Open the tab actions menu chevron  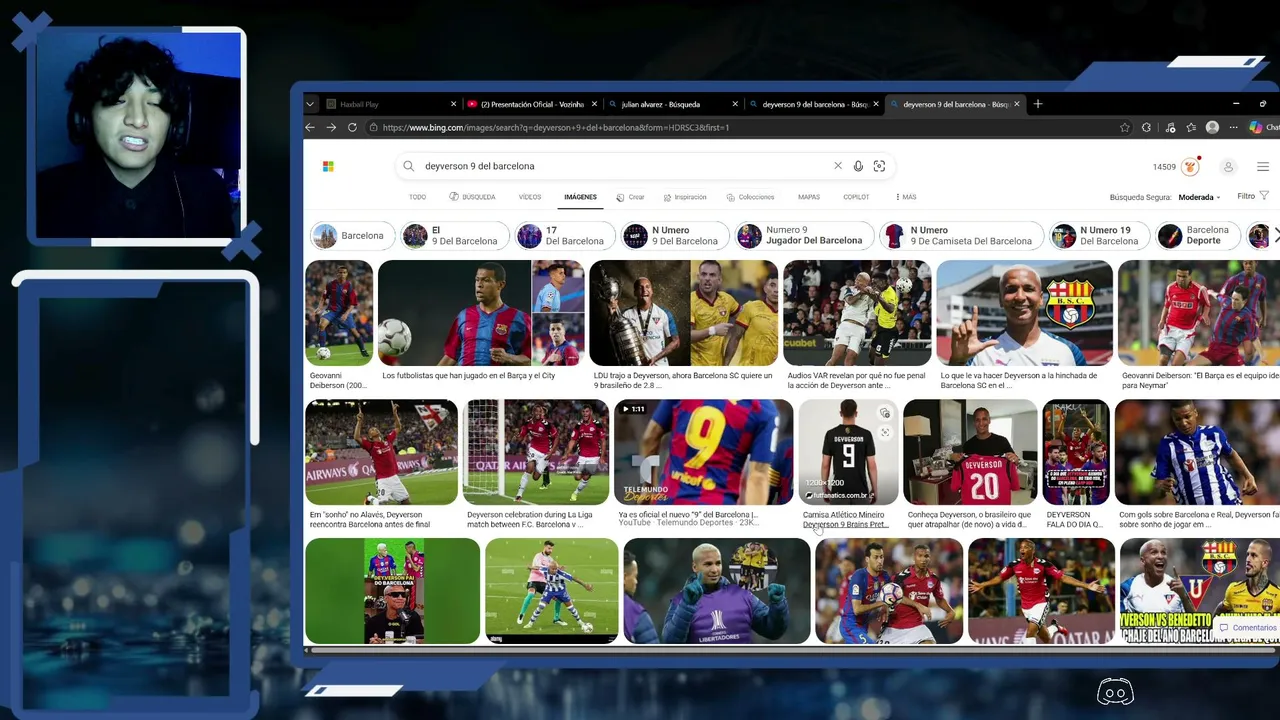click(x=310, y=104)
